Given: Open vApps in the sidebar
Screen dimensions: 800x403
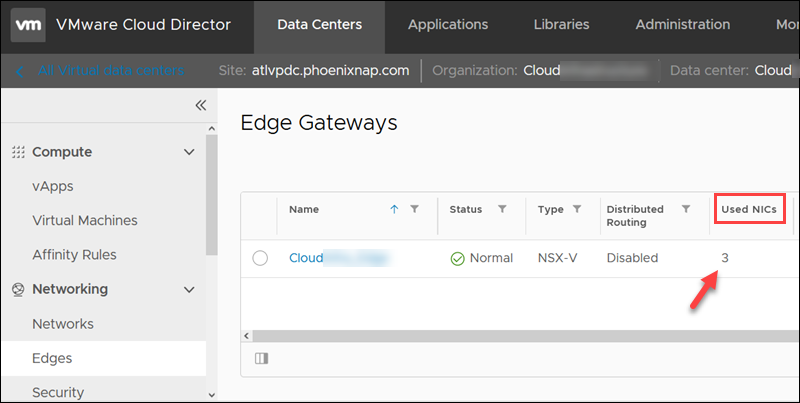Looking at the screenshot, I should tap(53, 186).
